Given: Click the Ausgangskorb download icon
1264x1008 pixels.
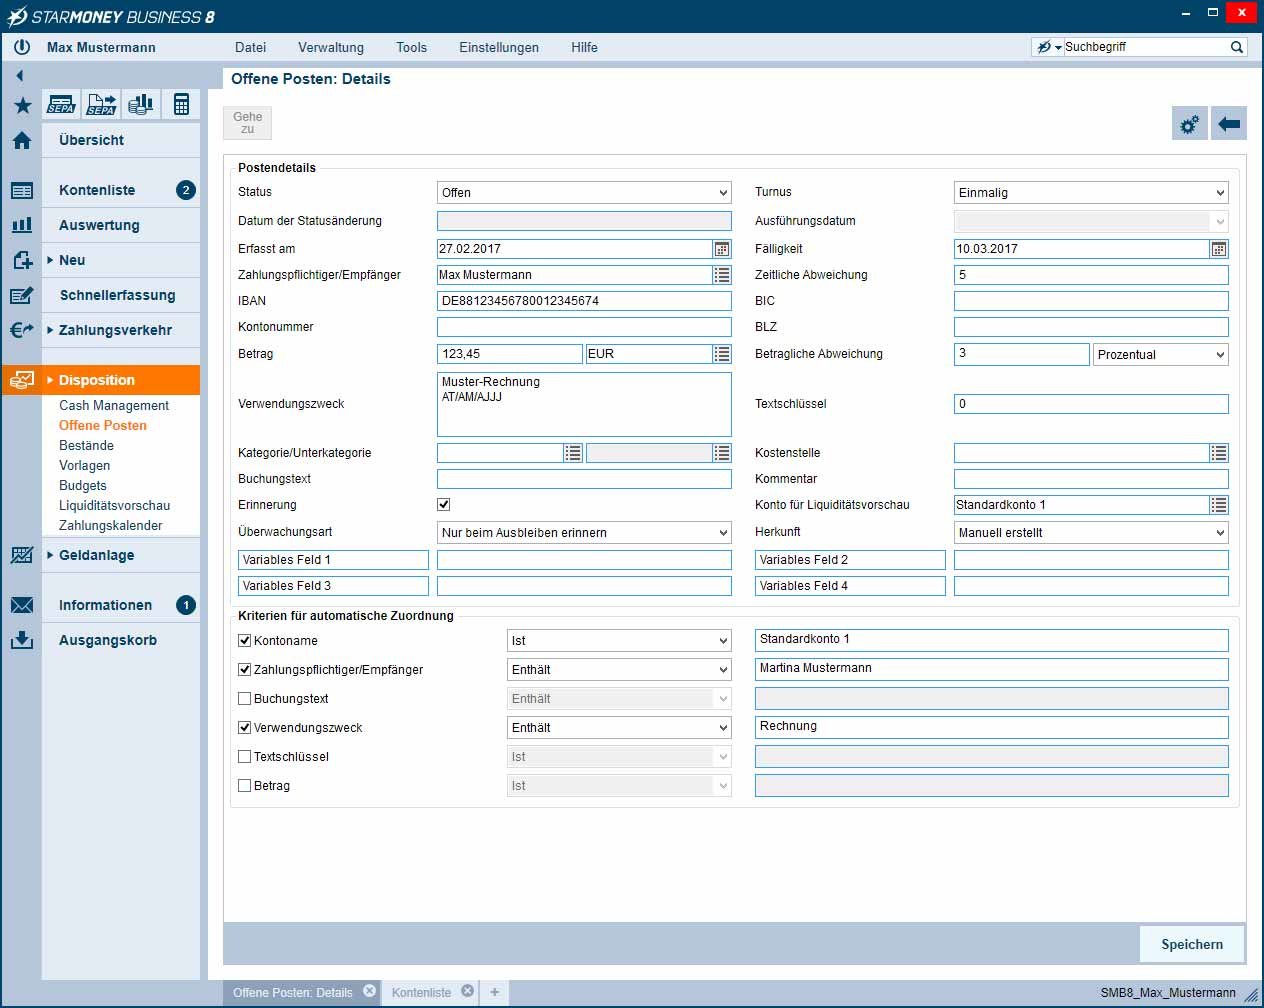Looking at the screenshot, I should (x=22, y=640).
